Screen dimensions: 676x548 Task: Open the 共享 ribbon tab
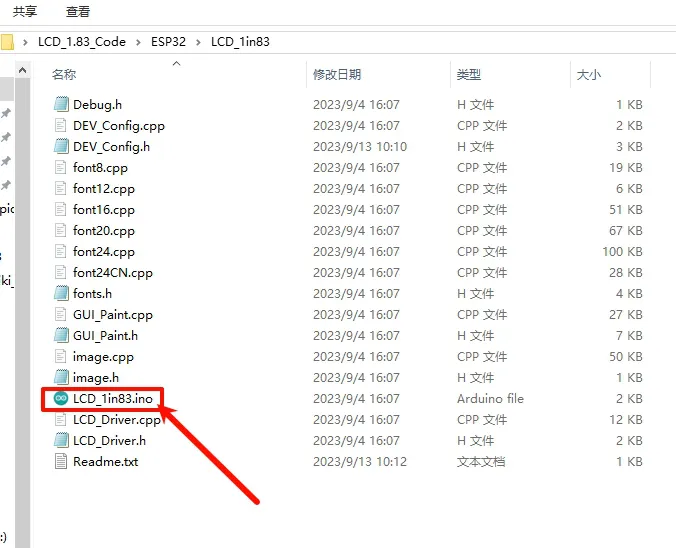point(25,12)
